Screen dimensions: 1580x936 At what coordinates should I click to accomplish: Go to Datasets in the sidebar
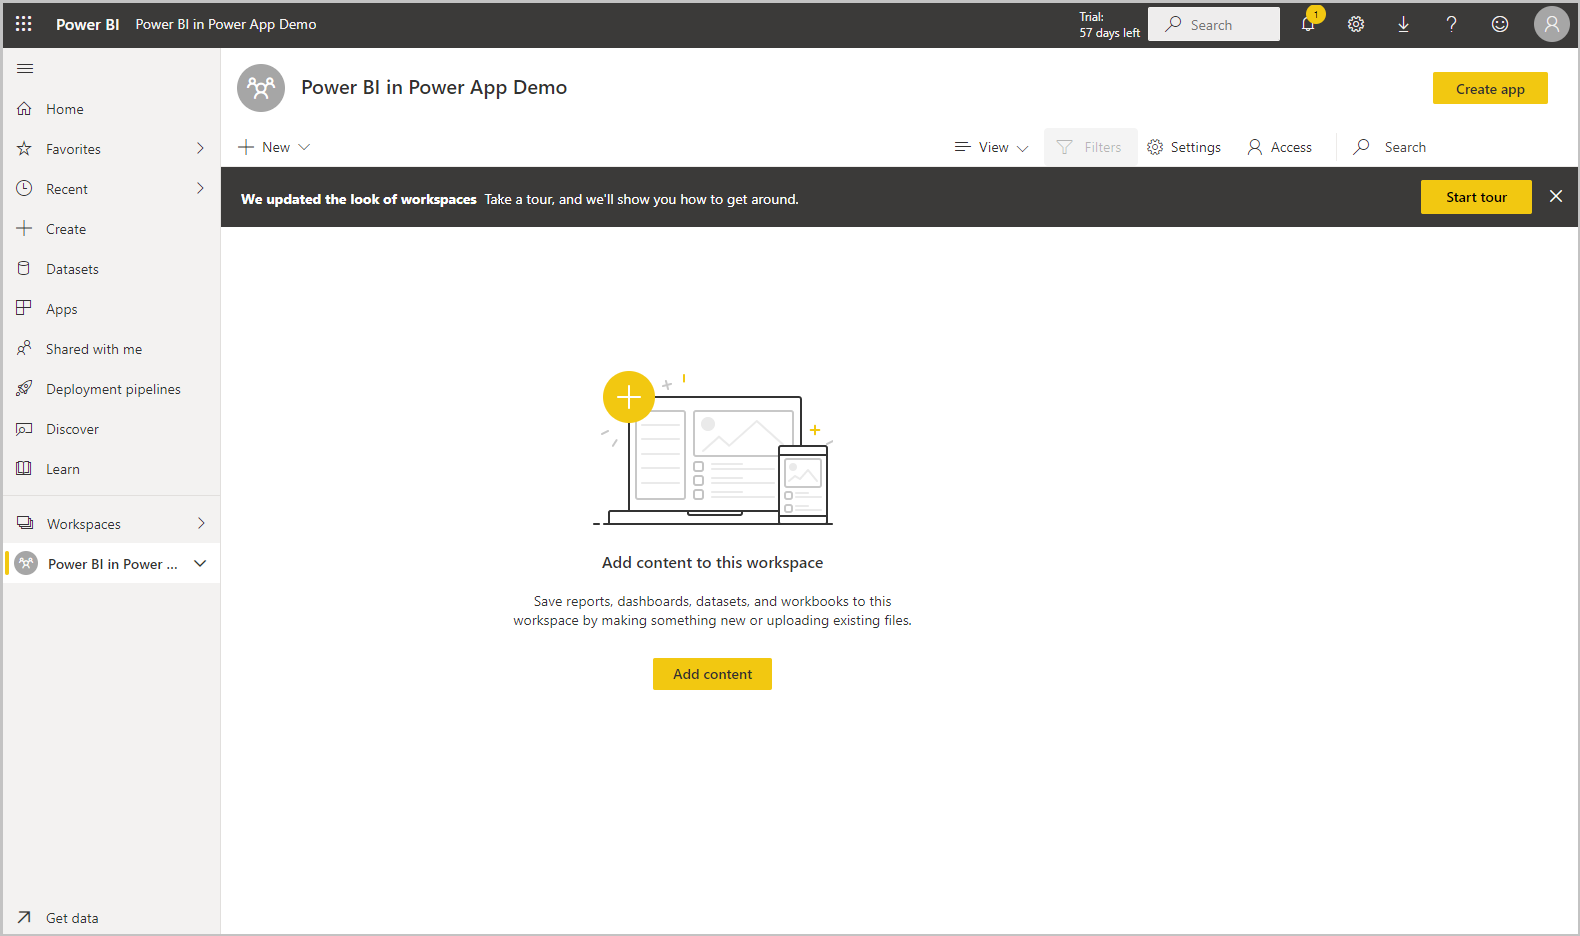(72, 269)
